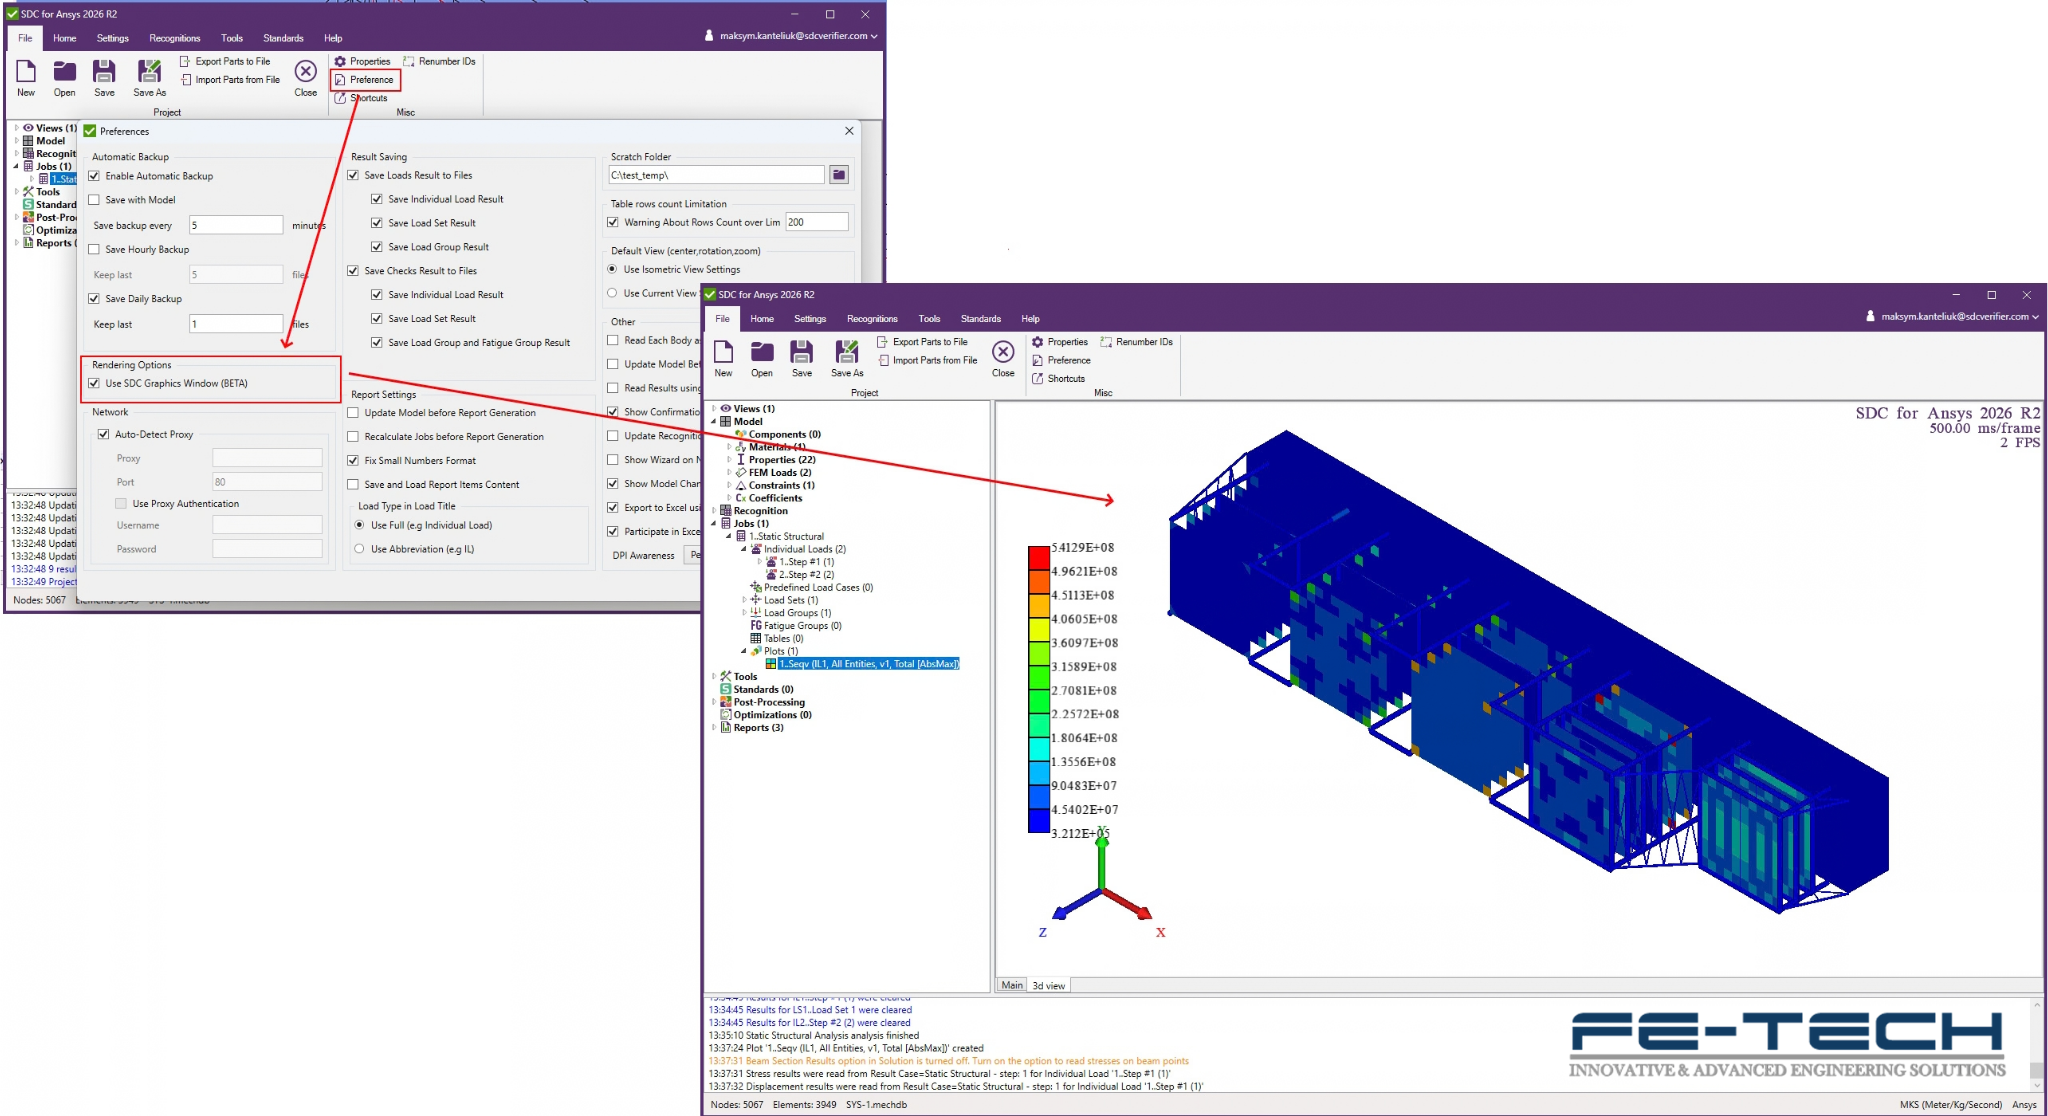Toggle the Auto-Detect Proxy checkbox

(x=103, y=435)
